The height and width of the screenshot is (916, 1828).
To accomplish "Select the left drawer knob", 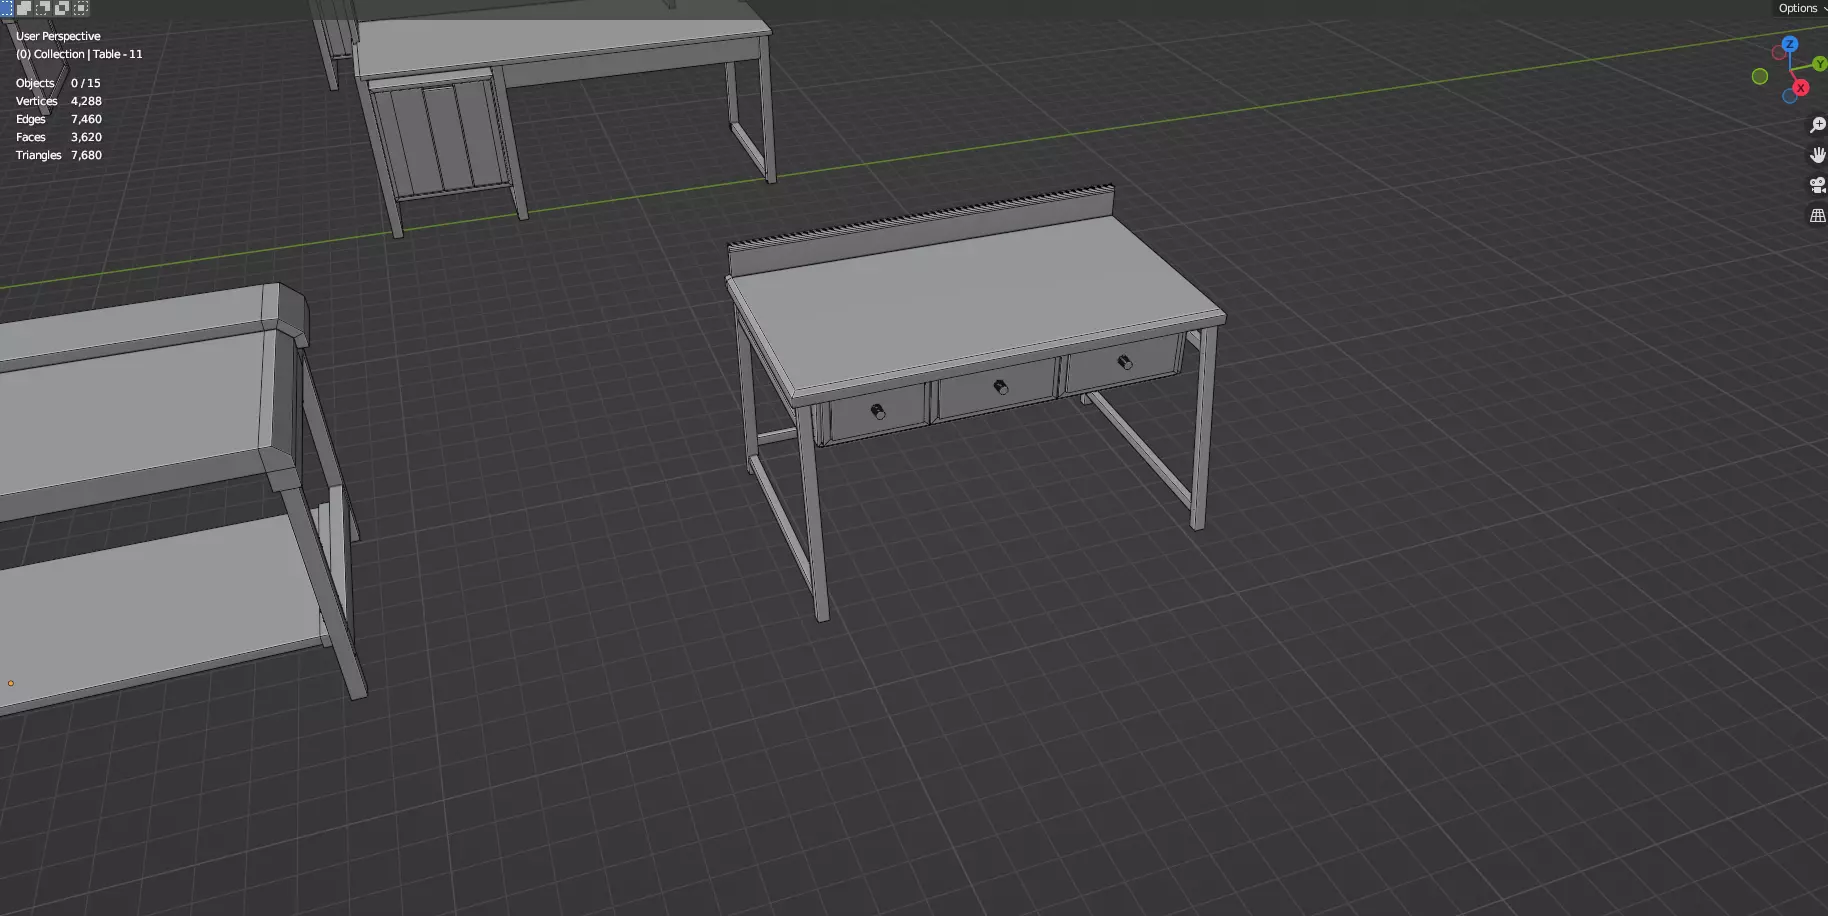I will pyautogui.click(x=878, y=411).
